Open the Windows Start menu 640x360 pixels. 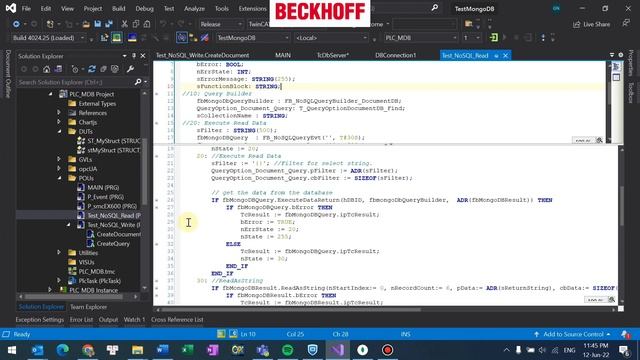tap(12, 350)
